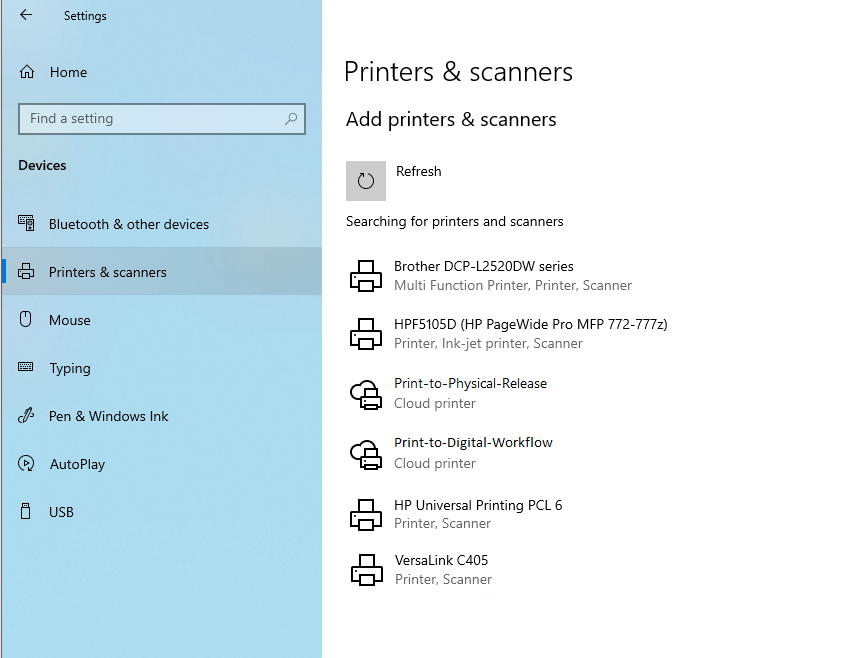Click the back arrow in Settings
The height and width of the screenshot is (658, 859).
(x=26, y=15)
